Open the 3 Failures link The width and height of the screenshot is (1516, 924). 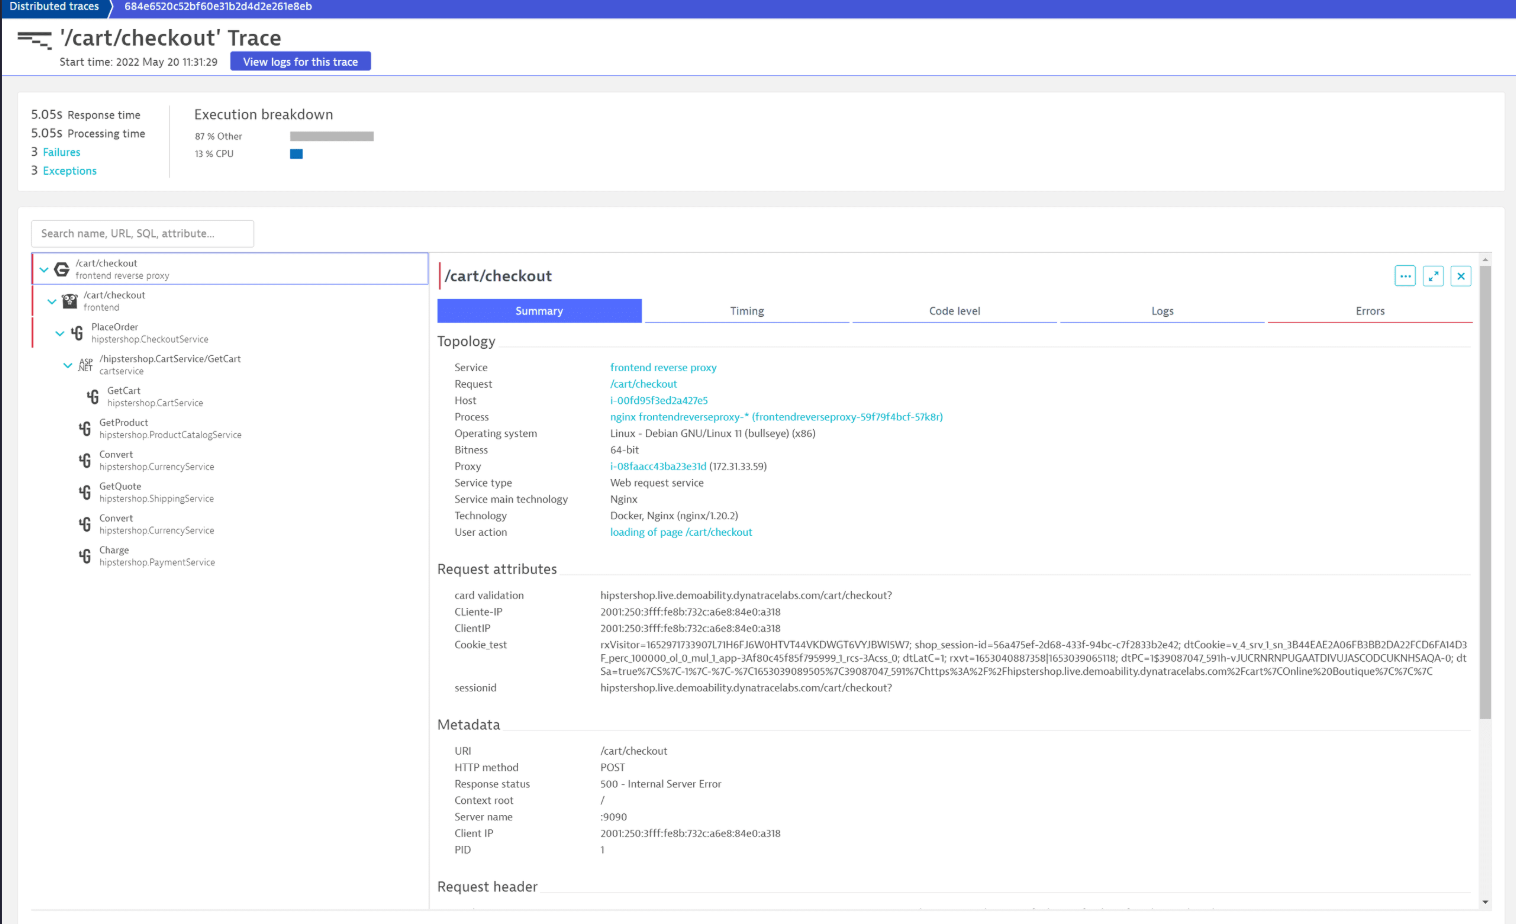pyautogui.click(x=61, y=152)
